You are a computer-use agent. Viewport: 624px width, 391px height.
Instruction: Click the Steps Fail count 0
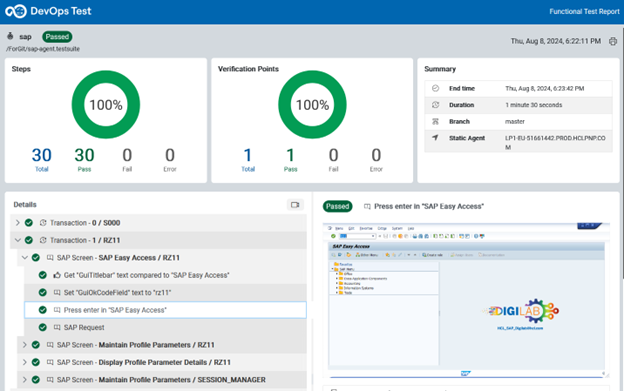point(127,155)
